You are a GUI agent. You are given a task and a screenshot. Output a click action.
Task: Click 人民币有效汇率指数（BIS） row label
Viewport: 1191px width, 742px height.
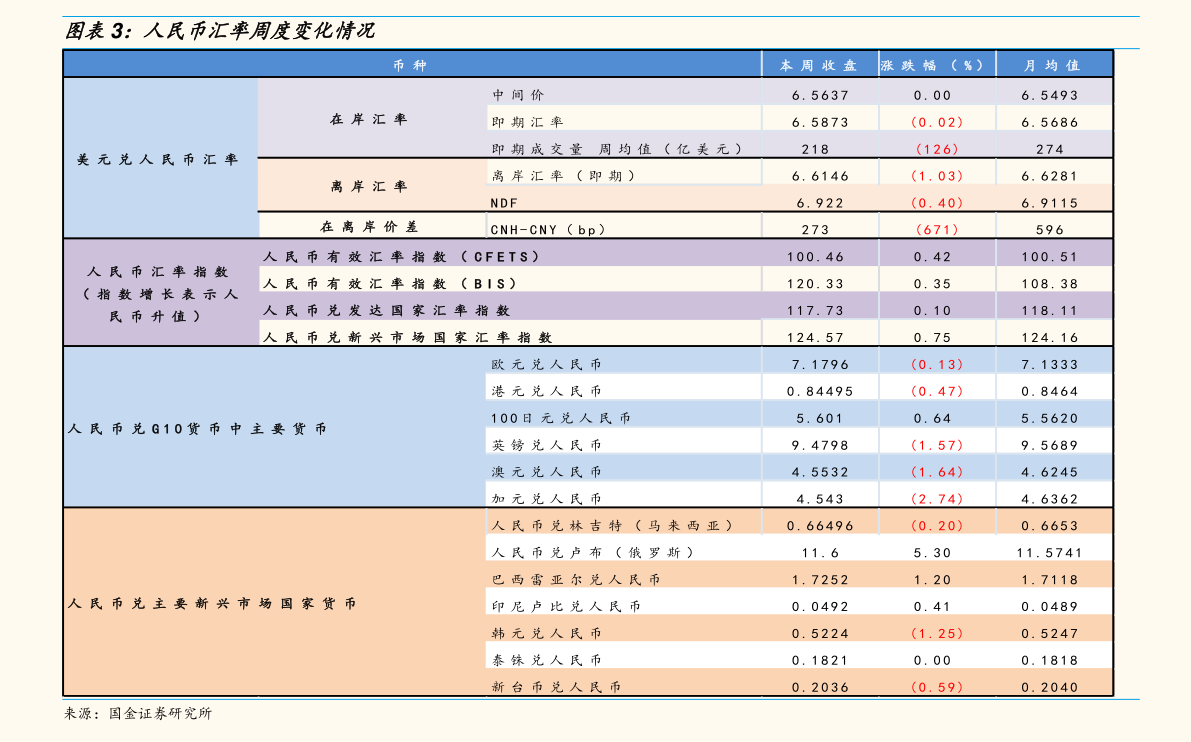390,283
